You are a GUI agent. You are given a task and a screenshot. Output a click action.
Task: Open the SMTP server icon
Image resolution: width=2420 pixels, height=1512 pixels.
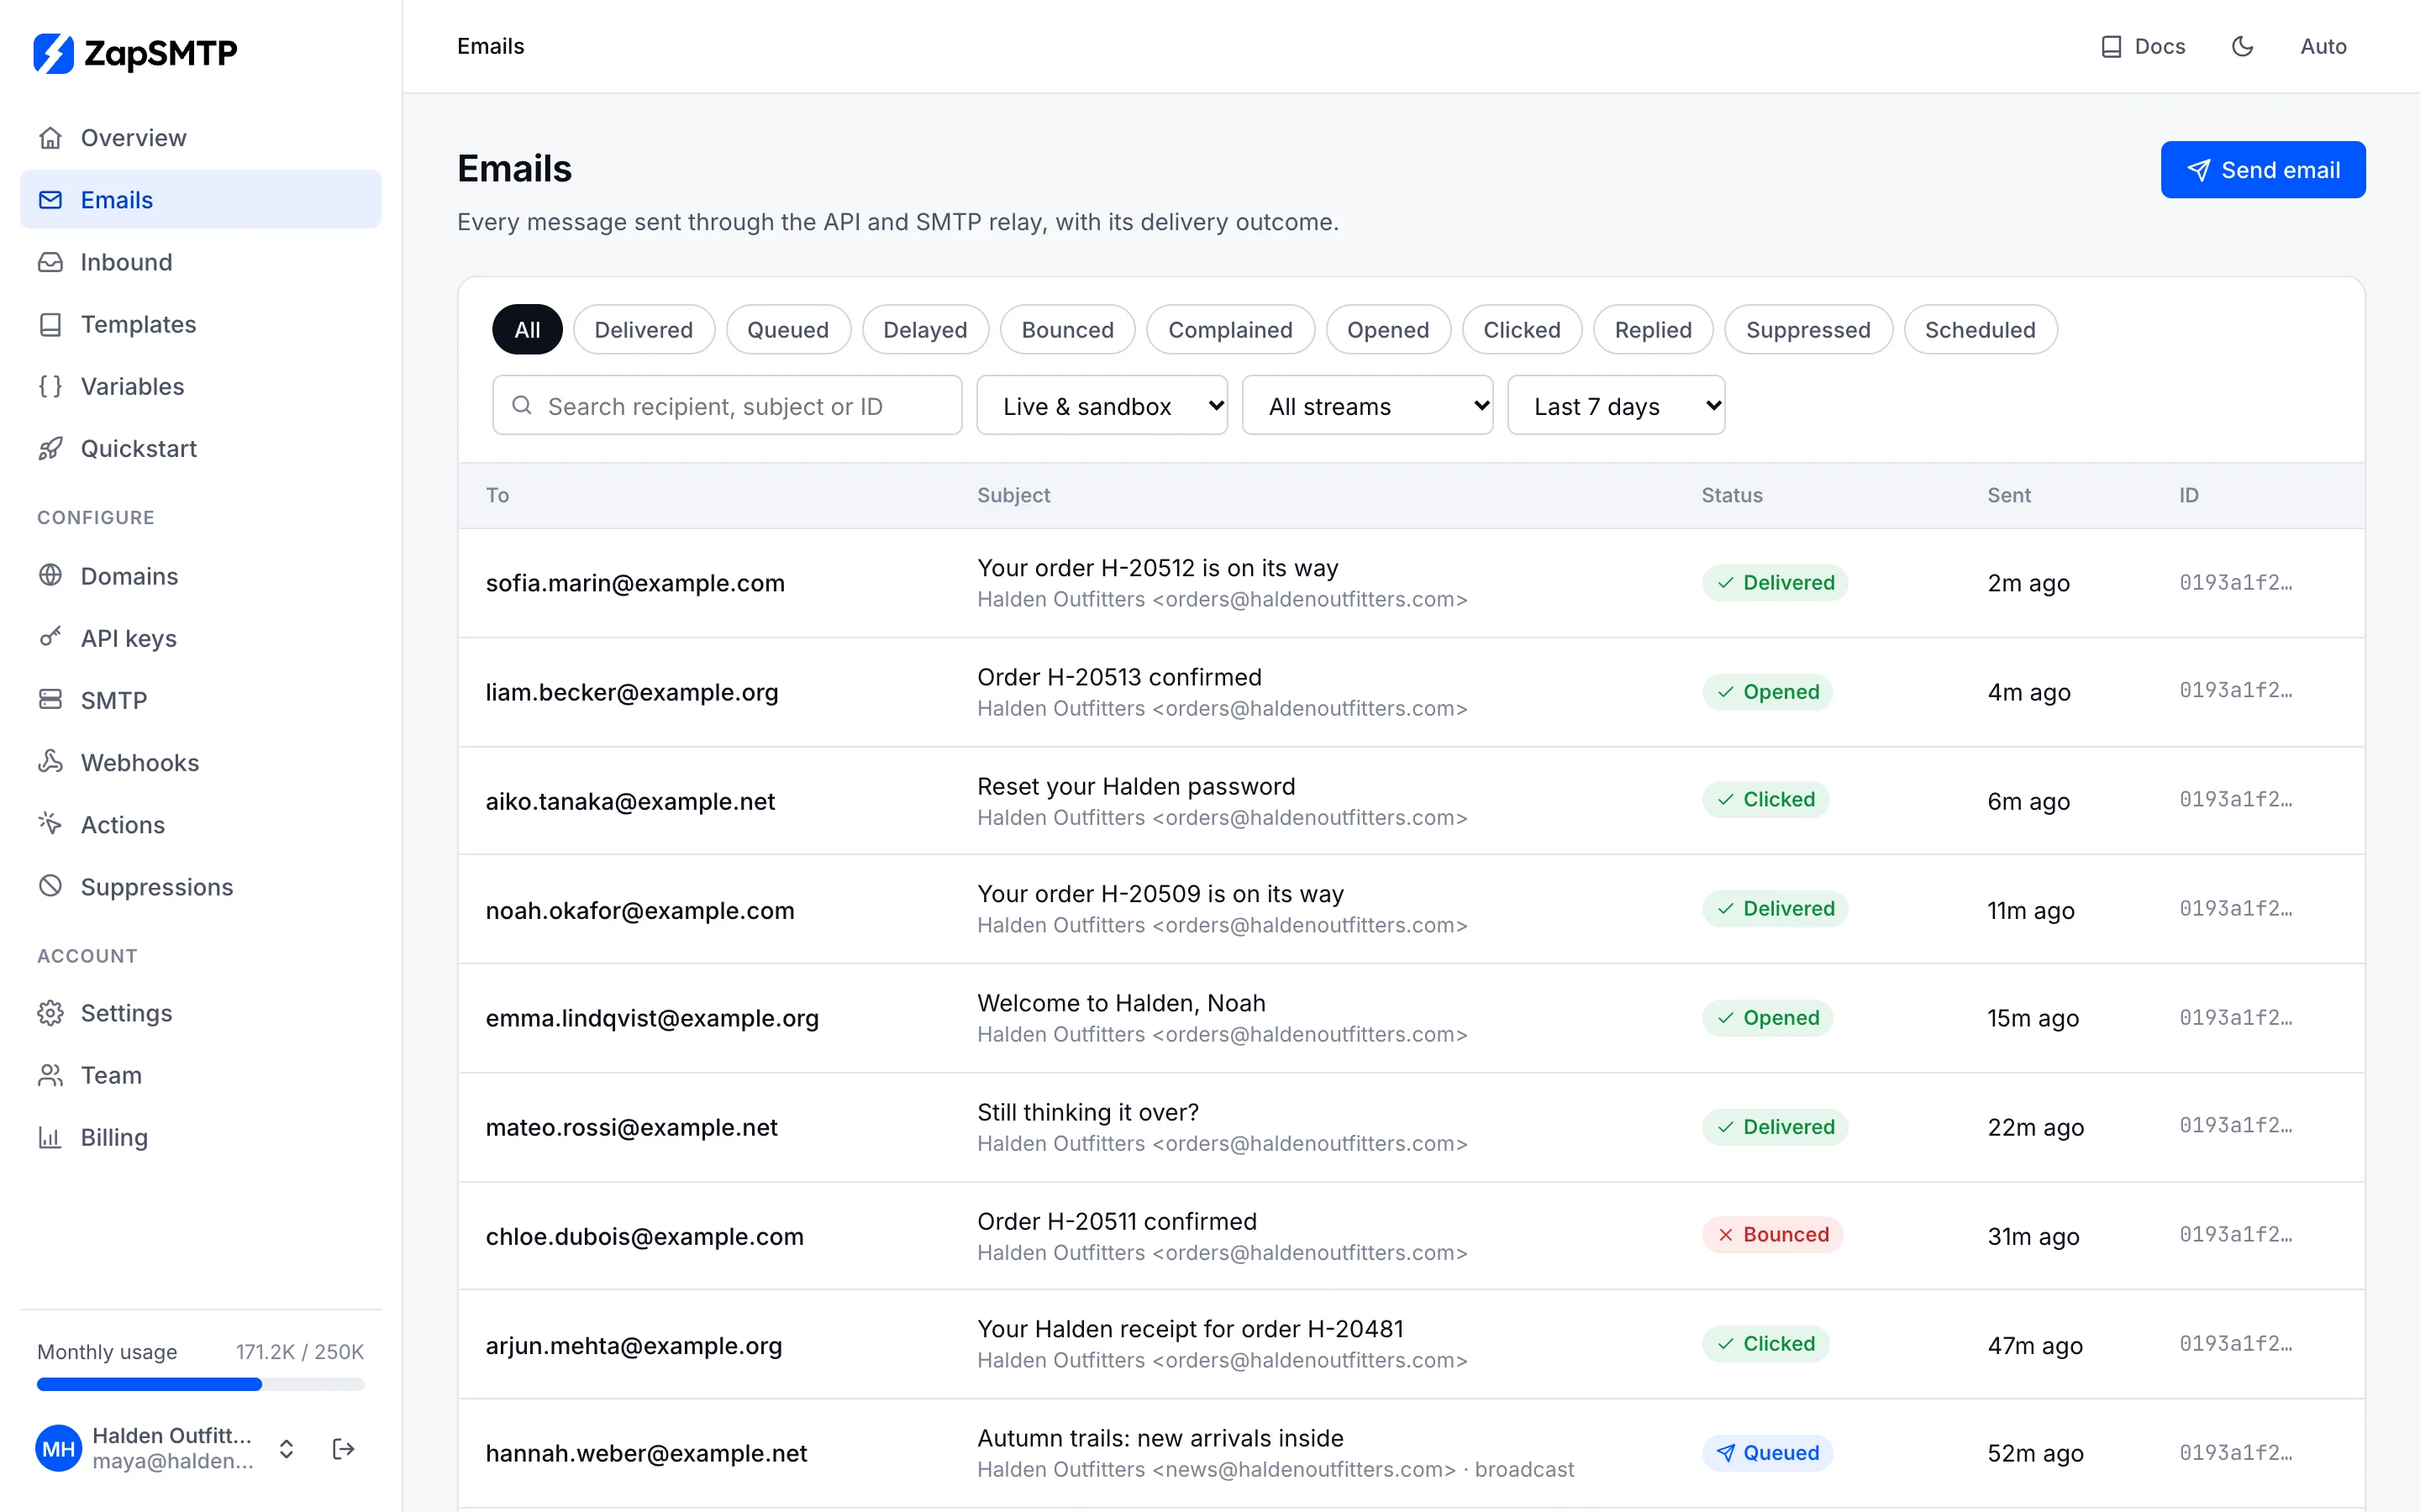coord(50,699)
